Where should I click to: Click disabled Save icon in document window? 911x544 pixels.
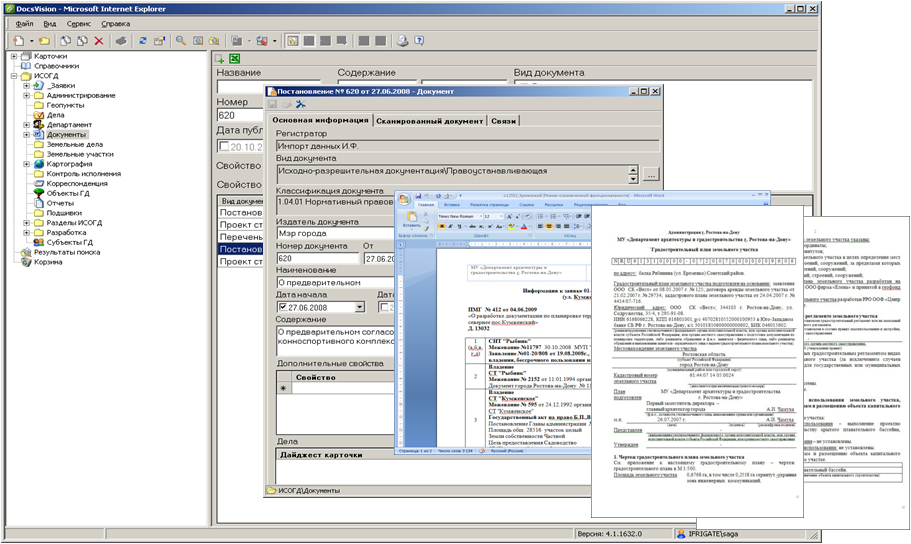coord(272,105)
